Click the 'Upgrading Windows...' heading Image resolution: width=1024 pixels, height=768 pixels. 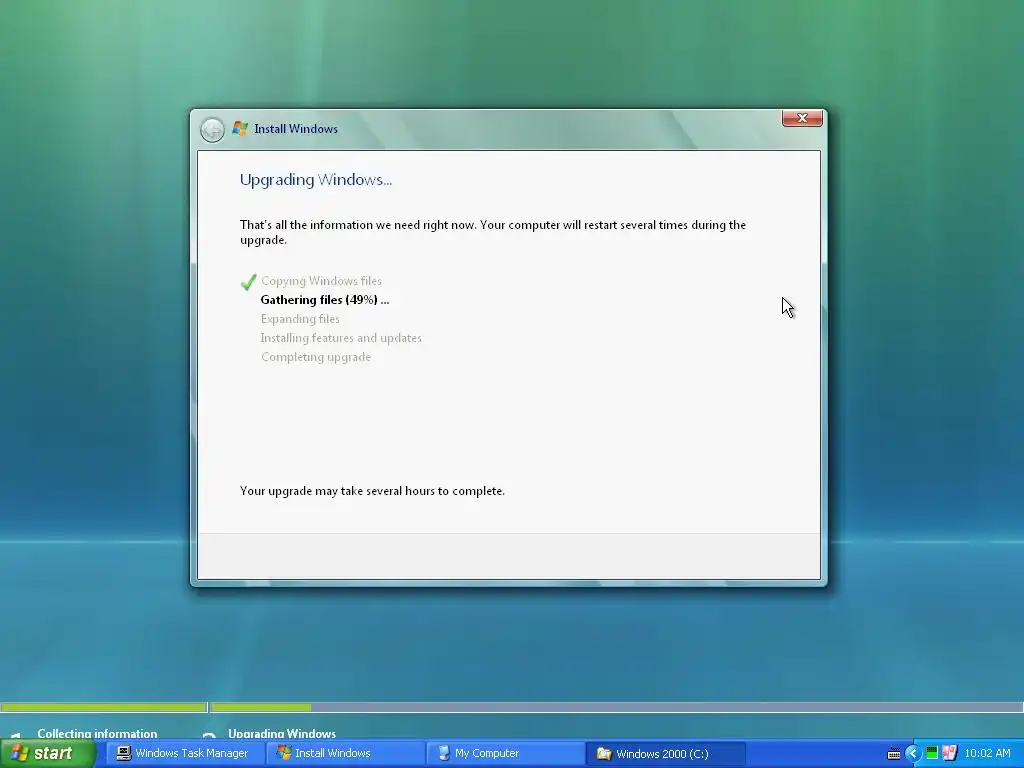pos(315,180)
